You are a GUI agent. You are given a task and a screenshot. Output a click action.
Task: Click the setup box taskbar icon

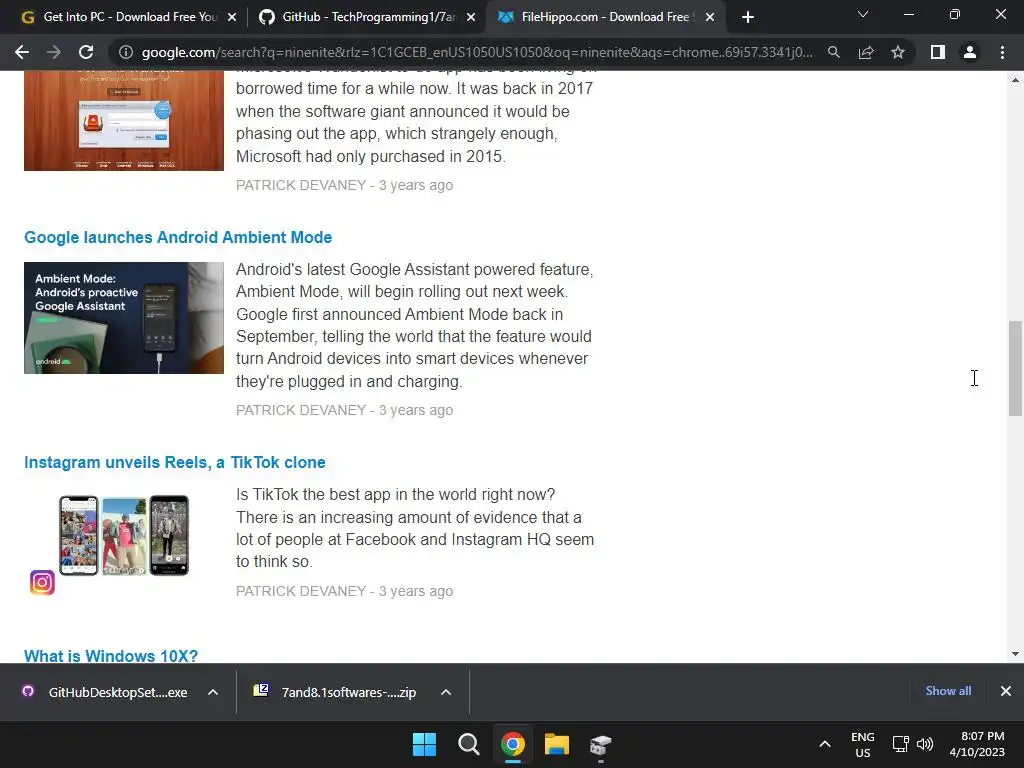click(601, 744)
